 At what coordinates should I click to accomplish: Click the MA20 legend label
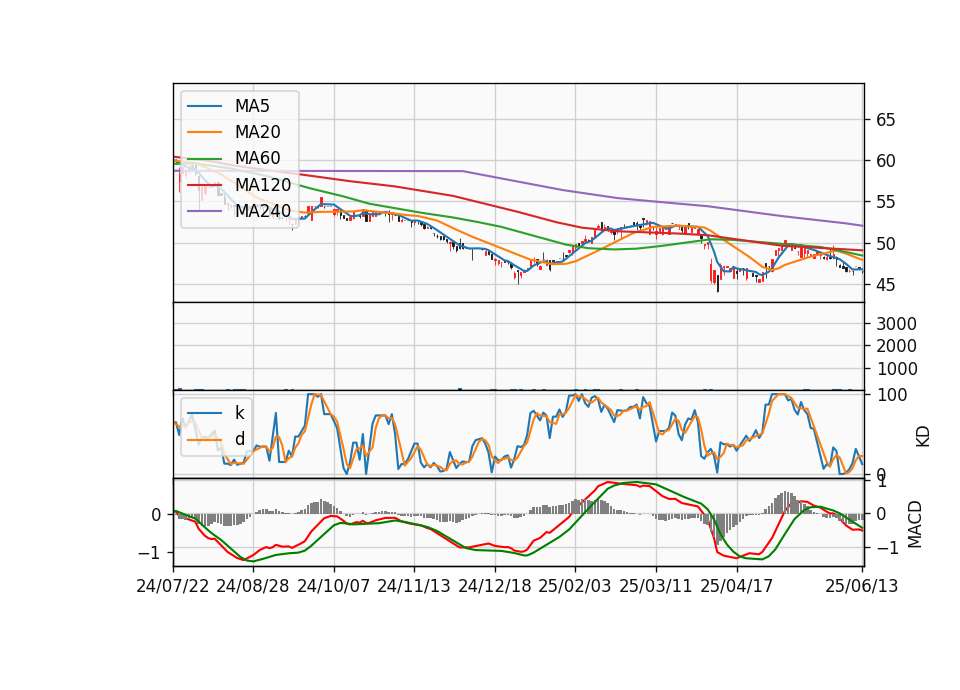[257, 132]
